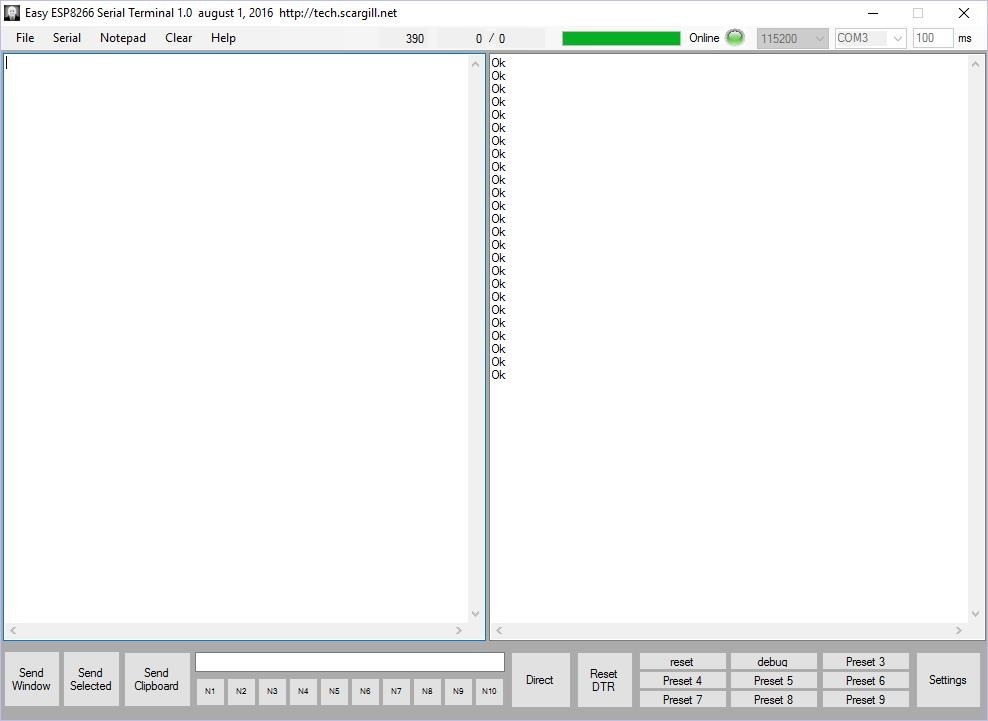
Task: Click the green progress bar
Action: click(x=621, y=38)
